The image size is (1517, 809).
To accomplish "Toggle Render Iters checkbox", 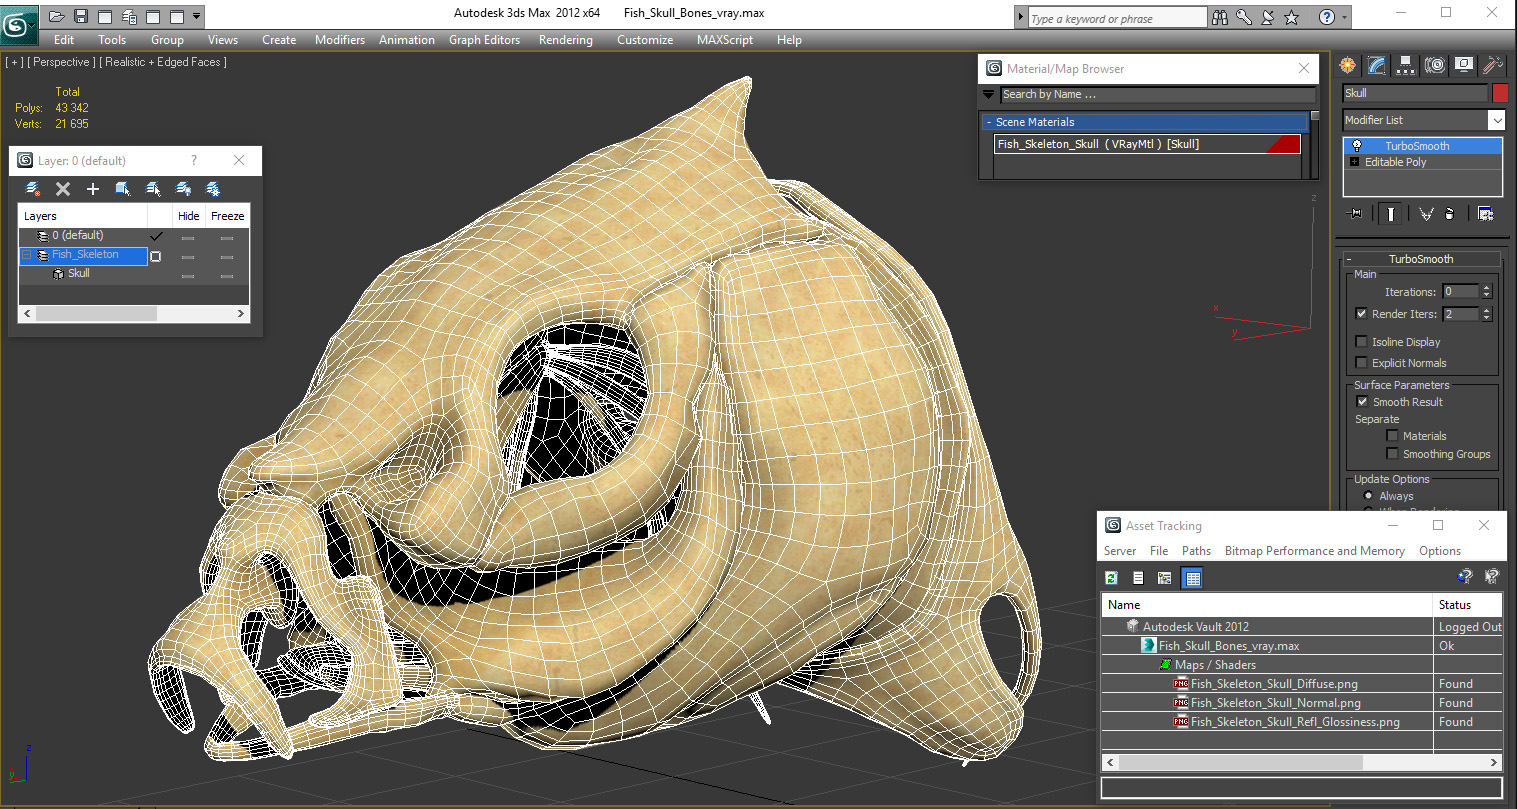I will click(x=1361, y=313).
